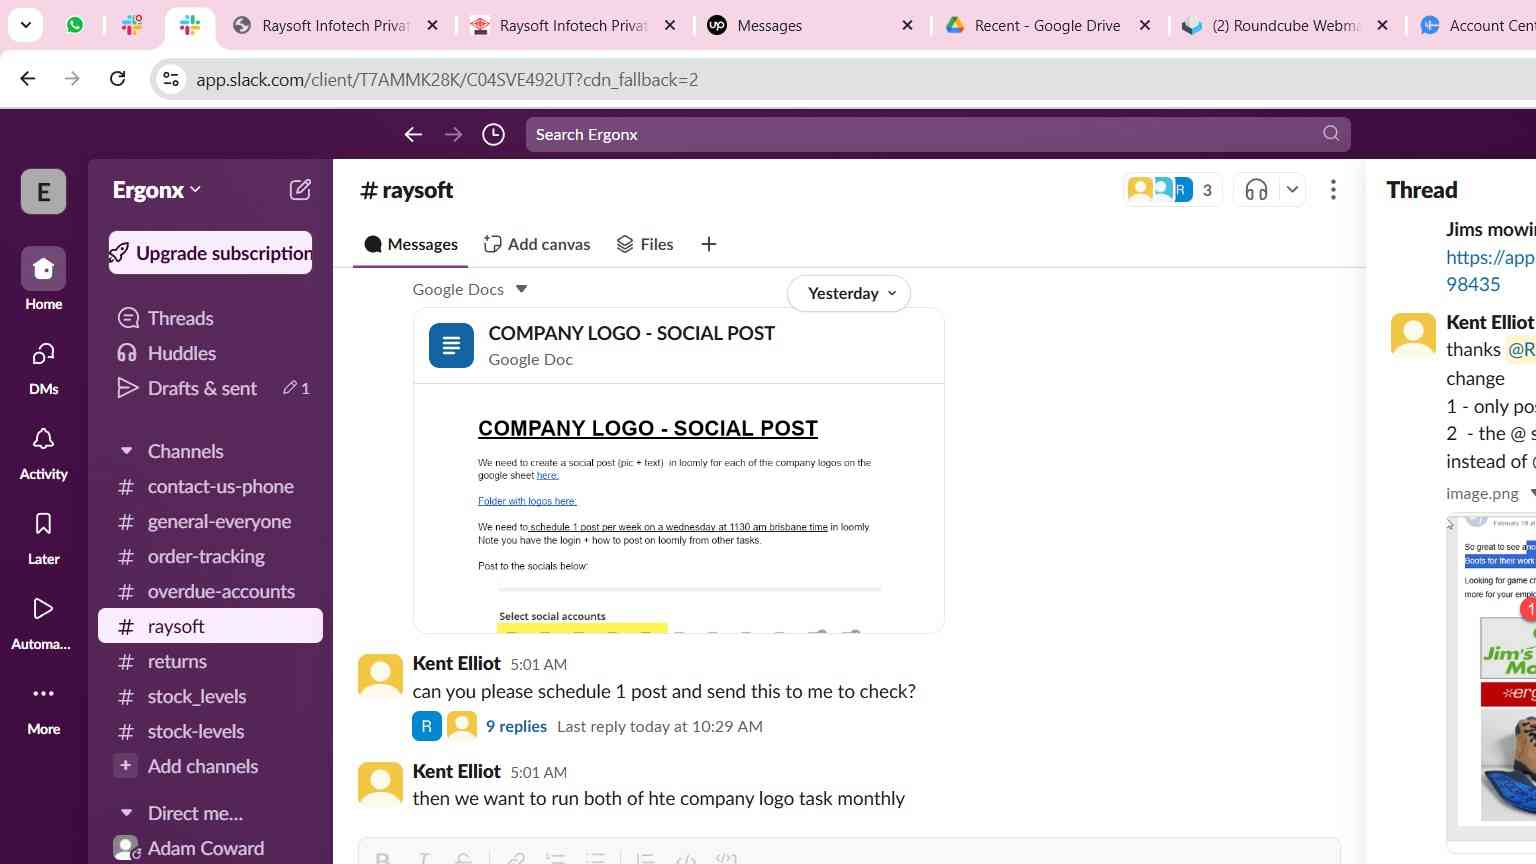
Task: Compose new message with pencil icon
Action: click(300, 190)
